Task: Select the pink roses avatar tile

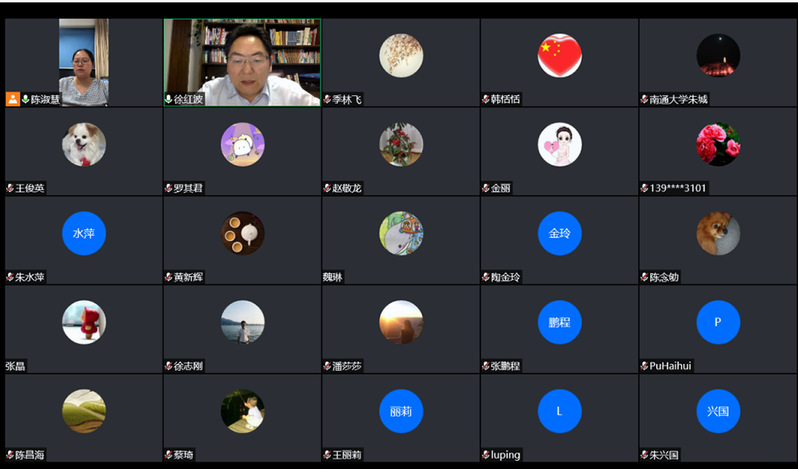Action: coord(718,144)
